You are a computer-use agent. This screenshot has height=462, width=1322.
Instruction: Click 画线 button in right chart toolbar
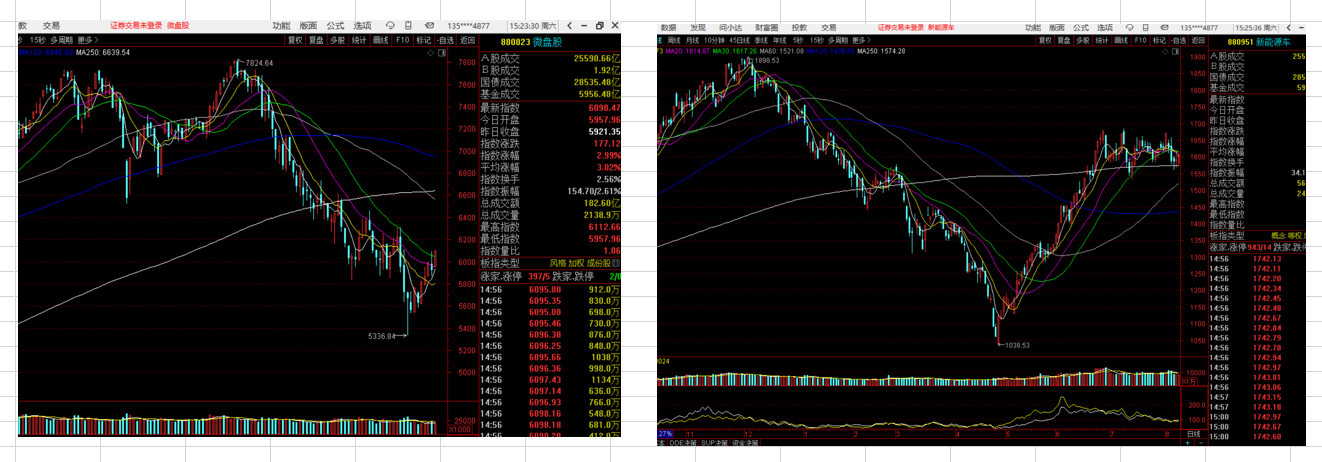1121,40
